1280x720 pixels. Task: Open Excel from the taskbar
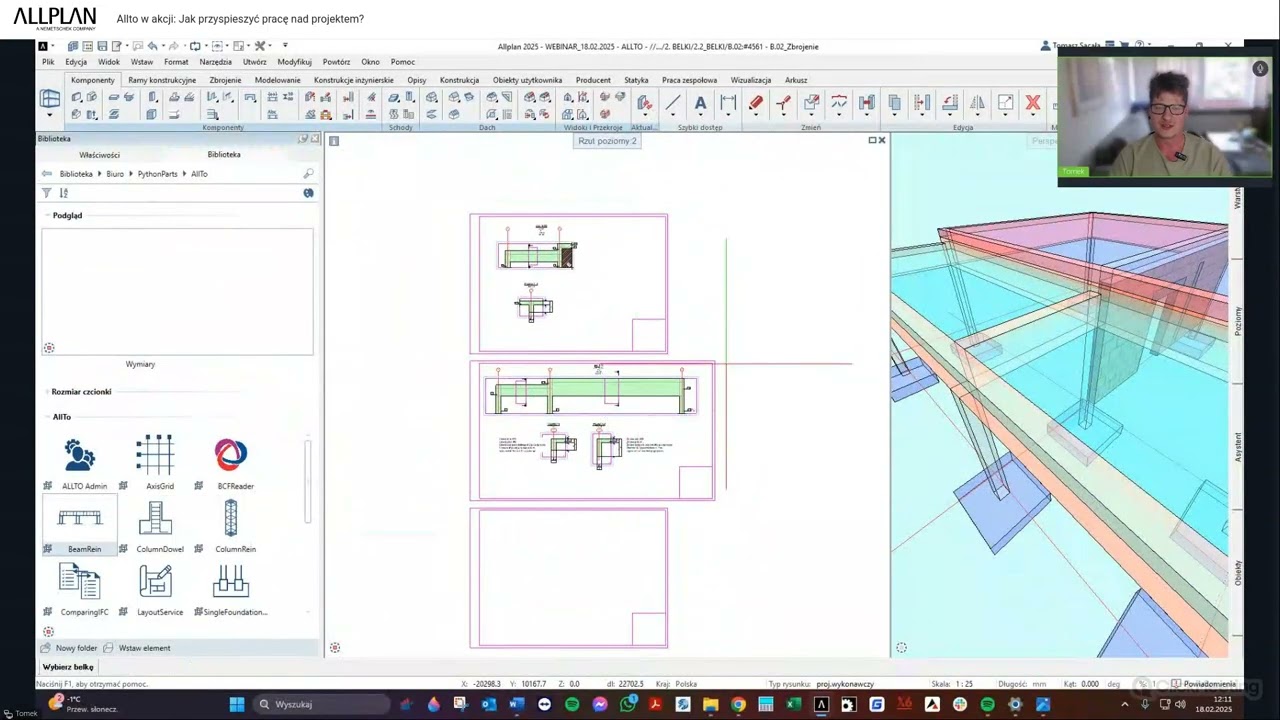coord(793,704)
